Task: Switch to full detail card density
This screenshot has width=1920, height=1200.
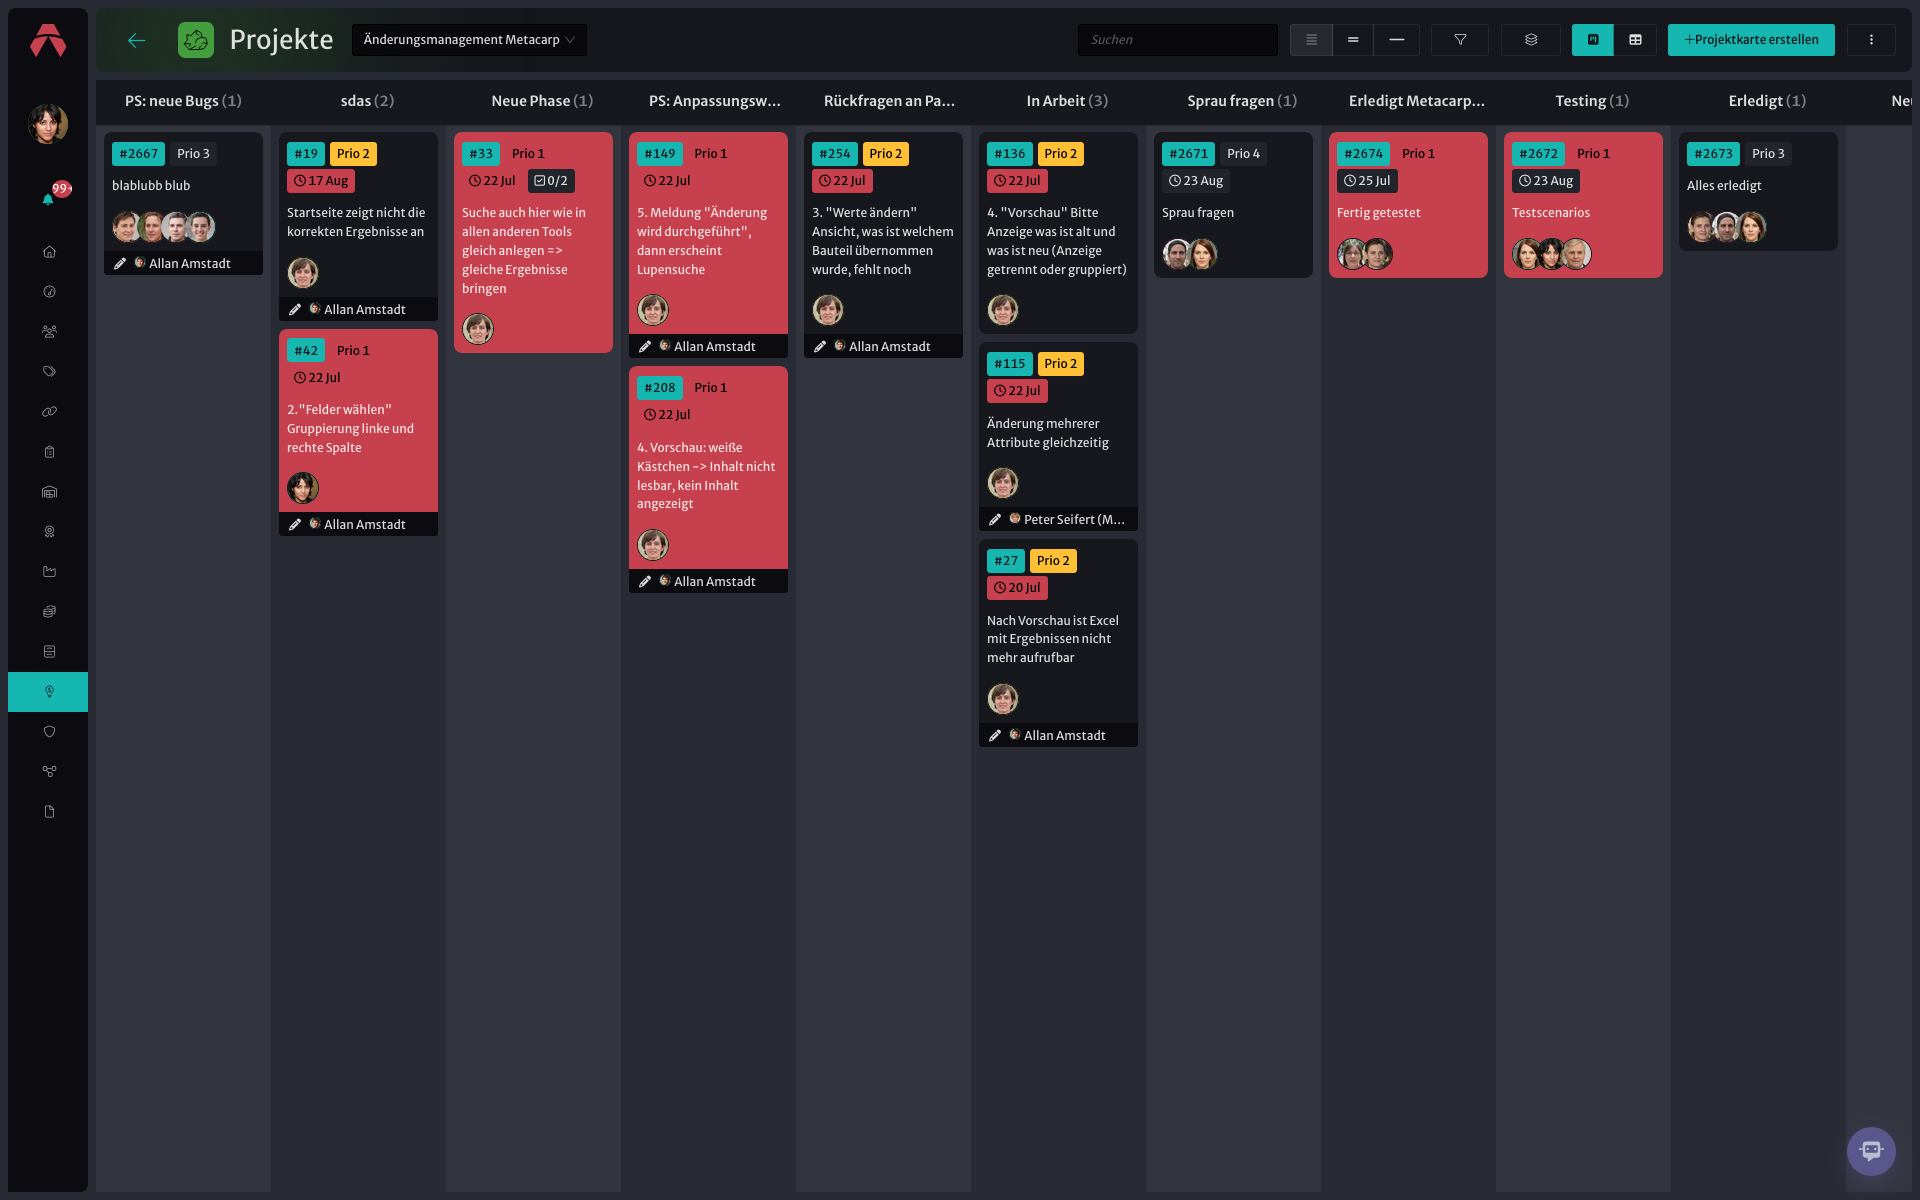Action: tap(1311, 40)
